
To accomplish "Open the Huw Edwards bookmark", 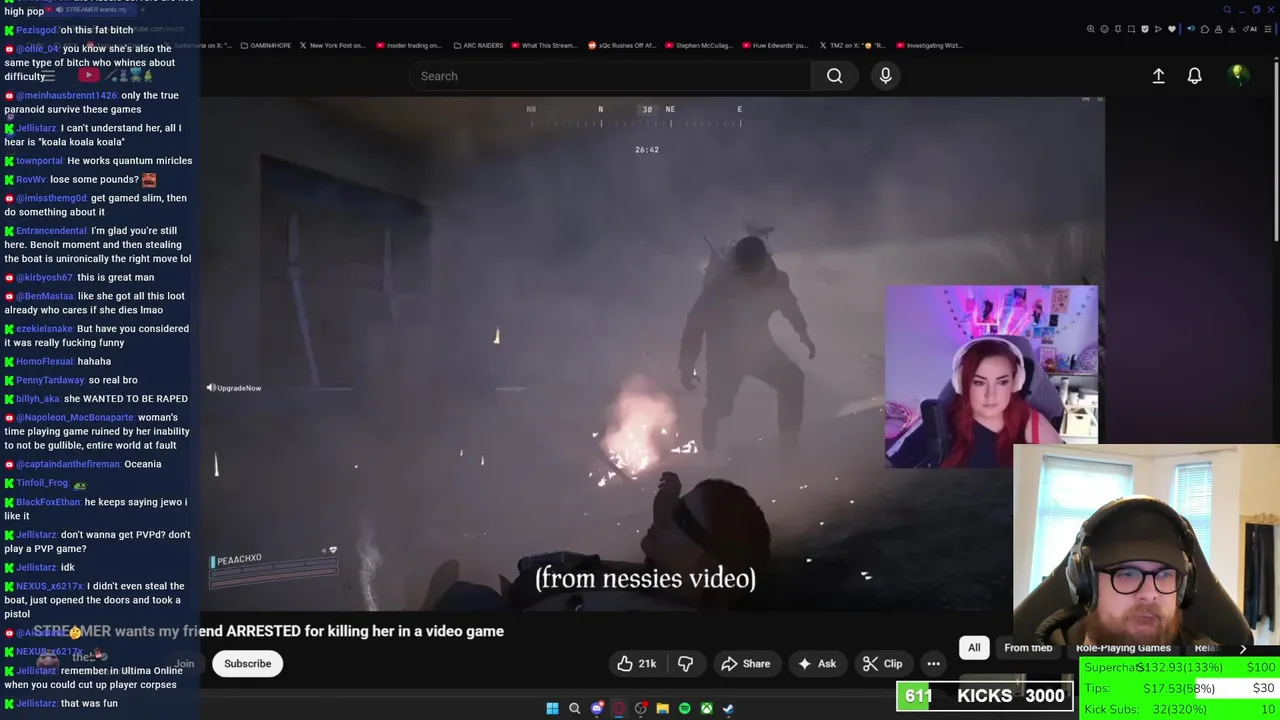I will coord(773,45).
